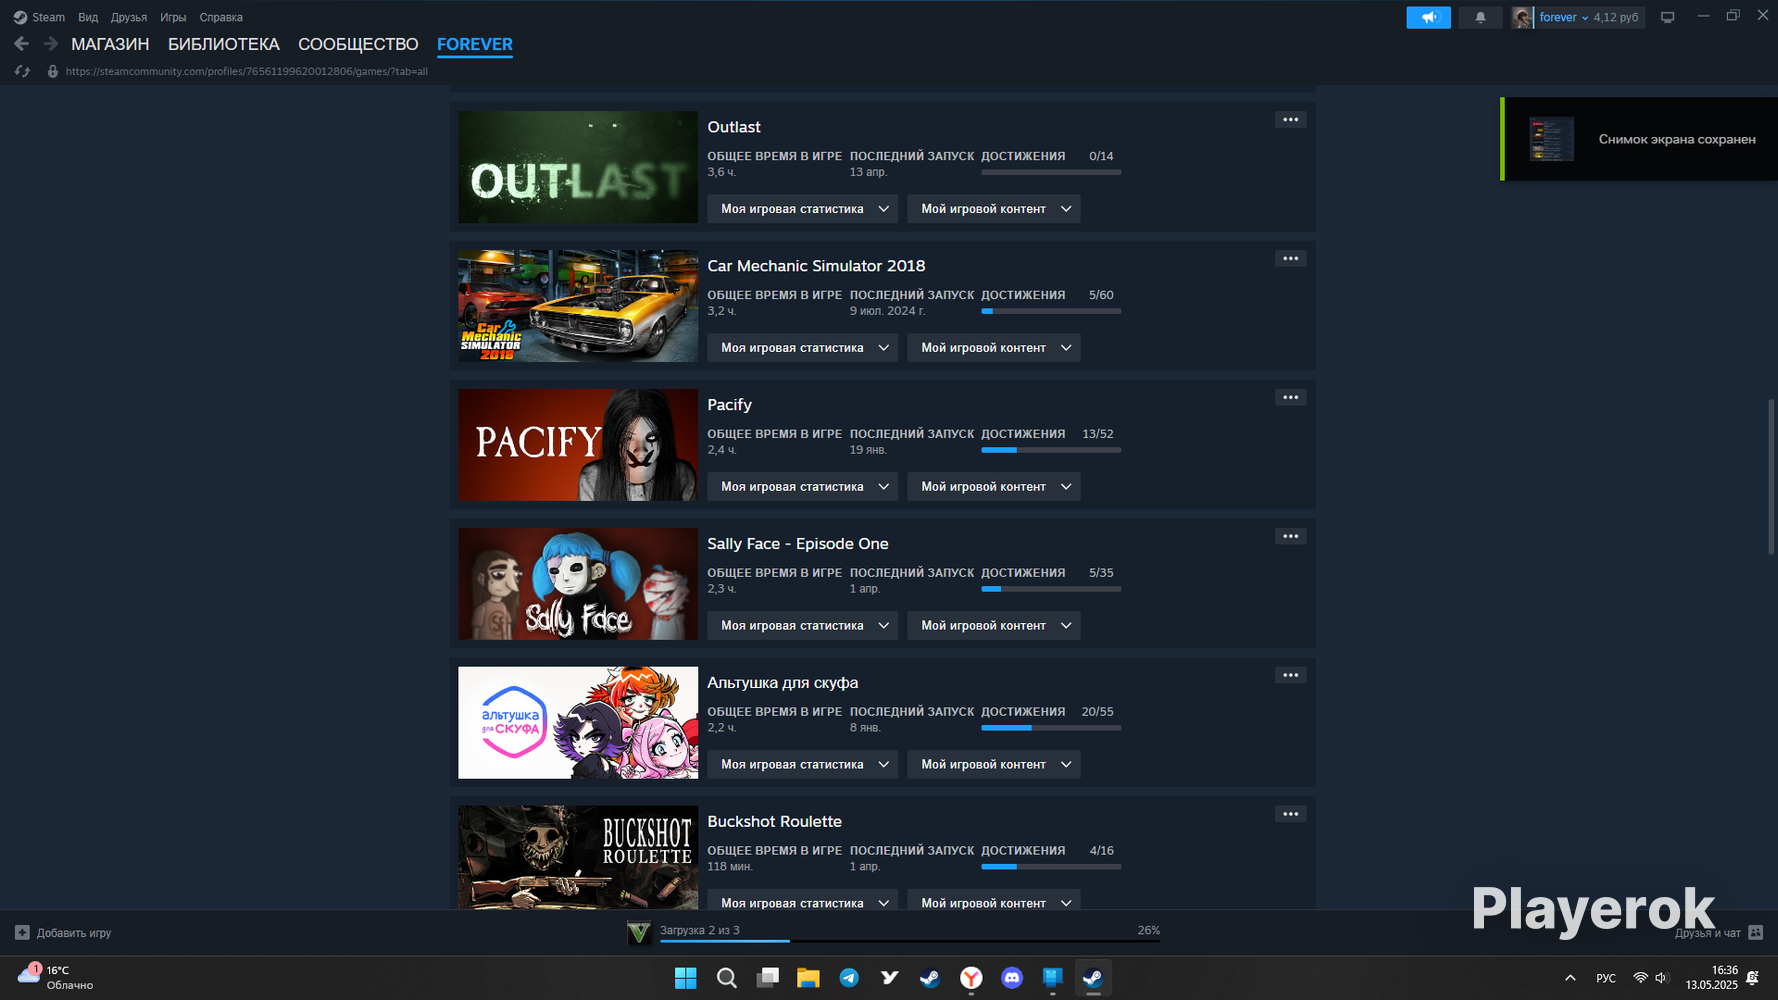The image size is (1778, 1000).
Task: Open the Игры menu
Action: click(173, 17)
